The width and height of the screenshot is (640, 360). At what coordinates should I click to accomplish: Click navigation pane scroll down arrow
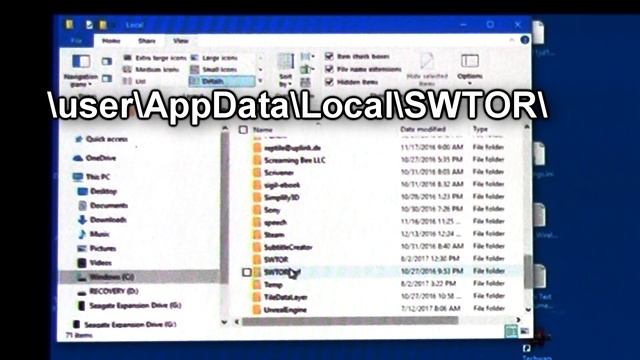tap(224, 322)
